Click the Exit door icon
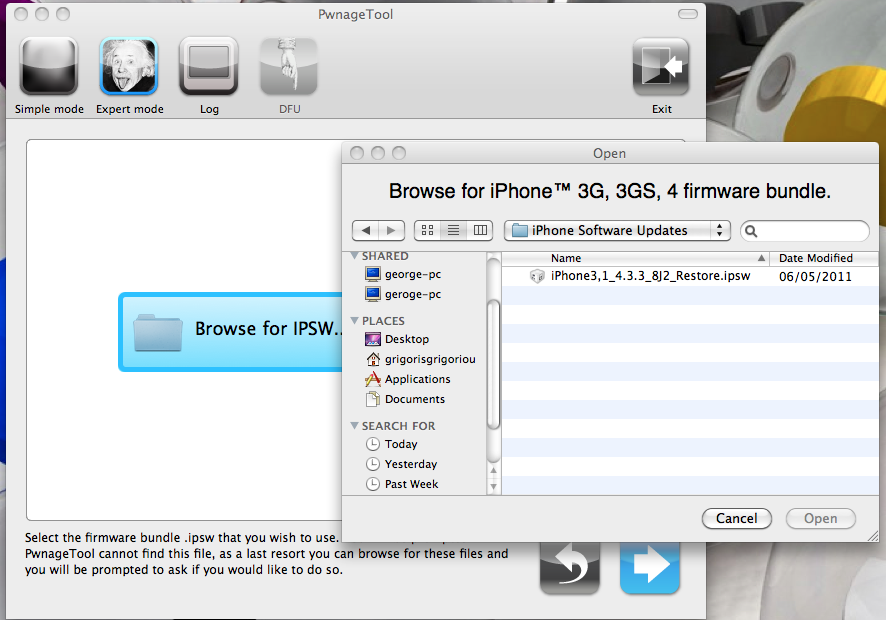The width and height of the screenshot is (886, 620). pos(661,67)
